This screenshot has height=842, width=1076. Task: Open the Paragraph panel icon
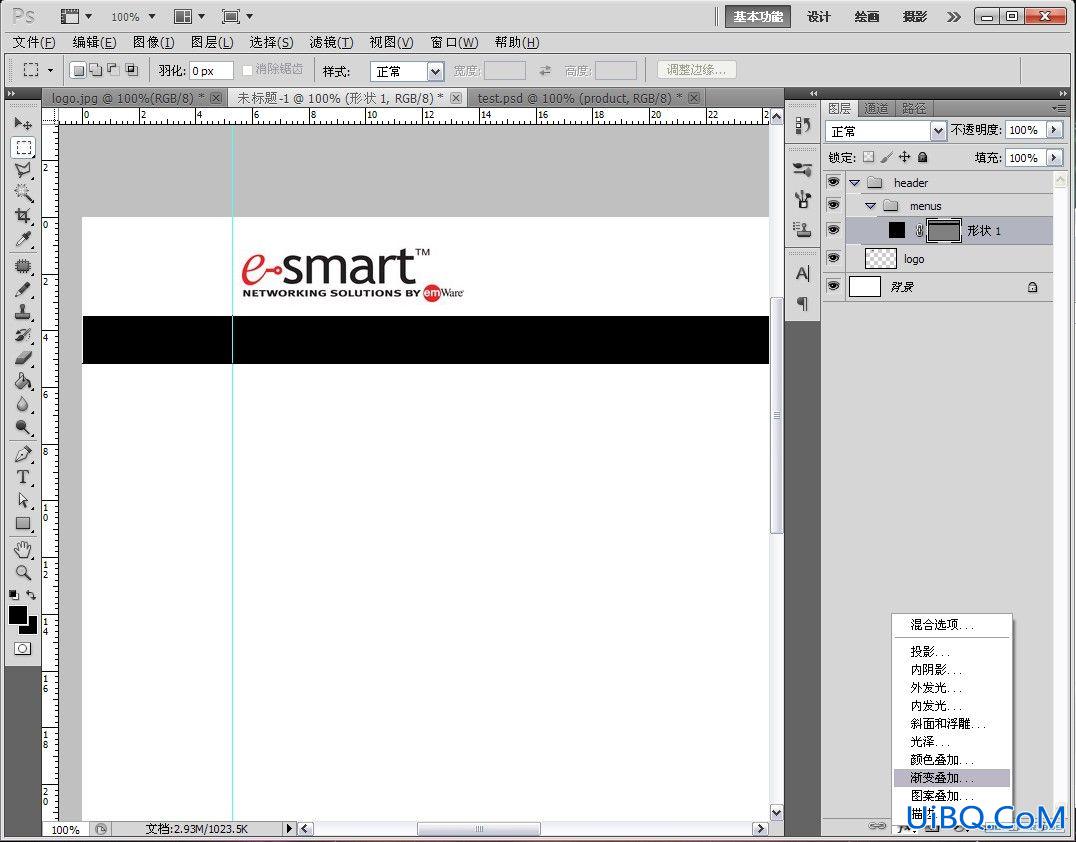[x=802, y=303]
